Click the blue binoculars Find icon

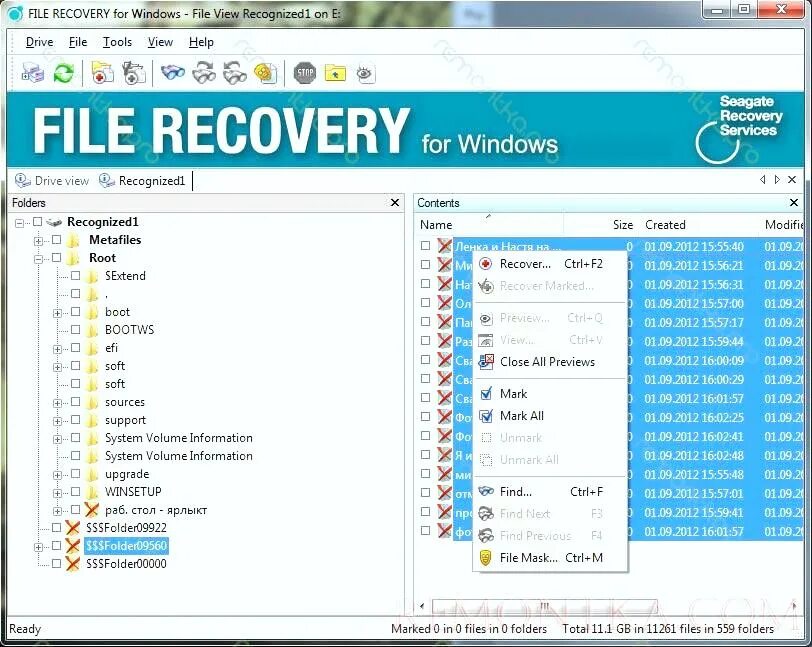pos(172,73)
